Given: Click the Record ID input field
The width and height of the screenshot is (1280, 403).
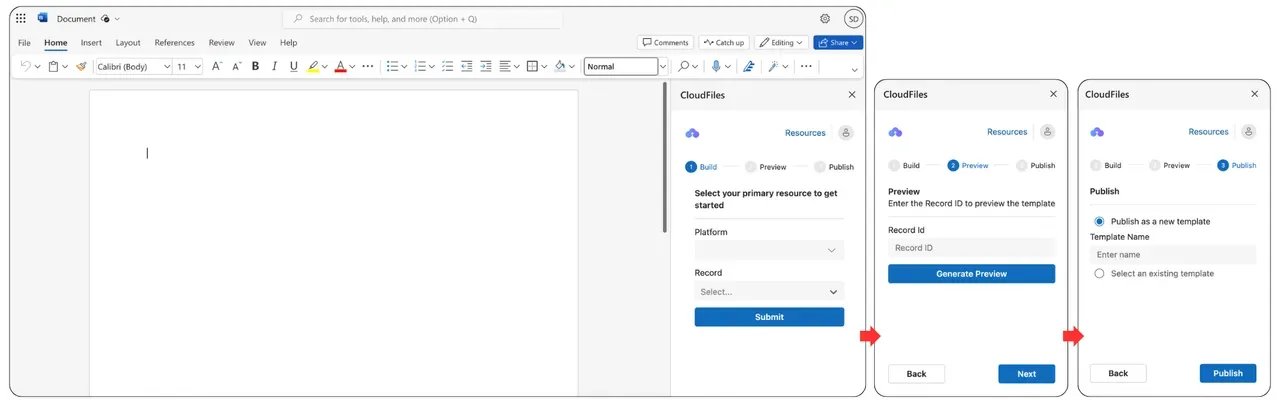Looking at the screenshot, I should coord(971,248).
